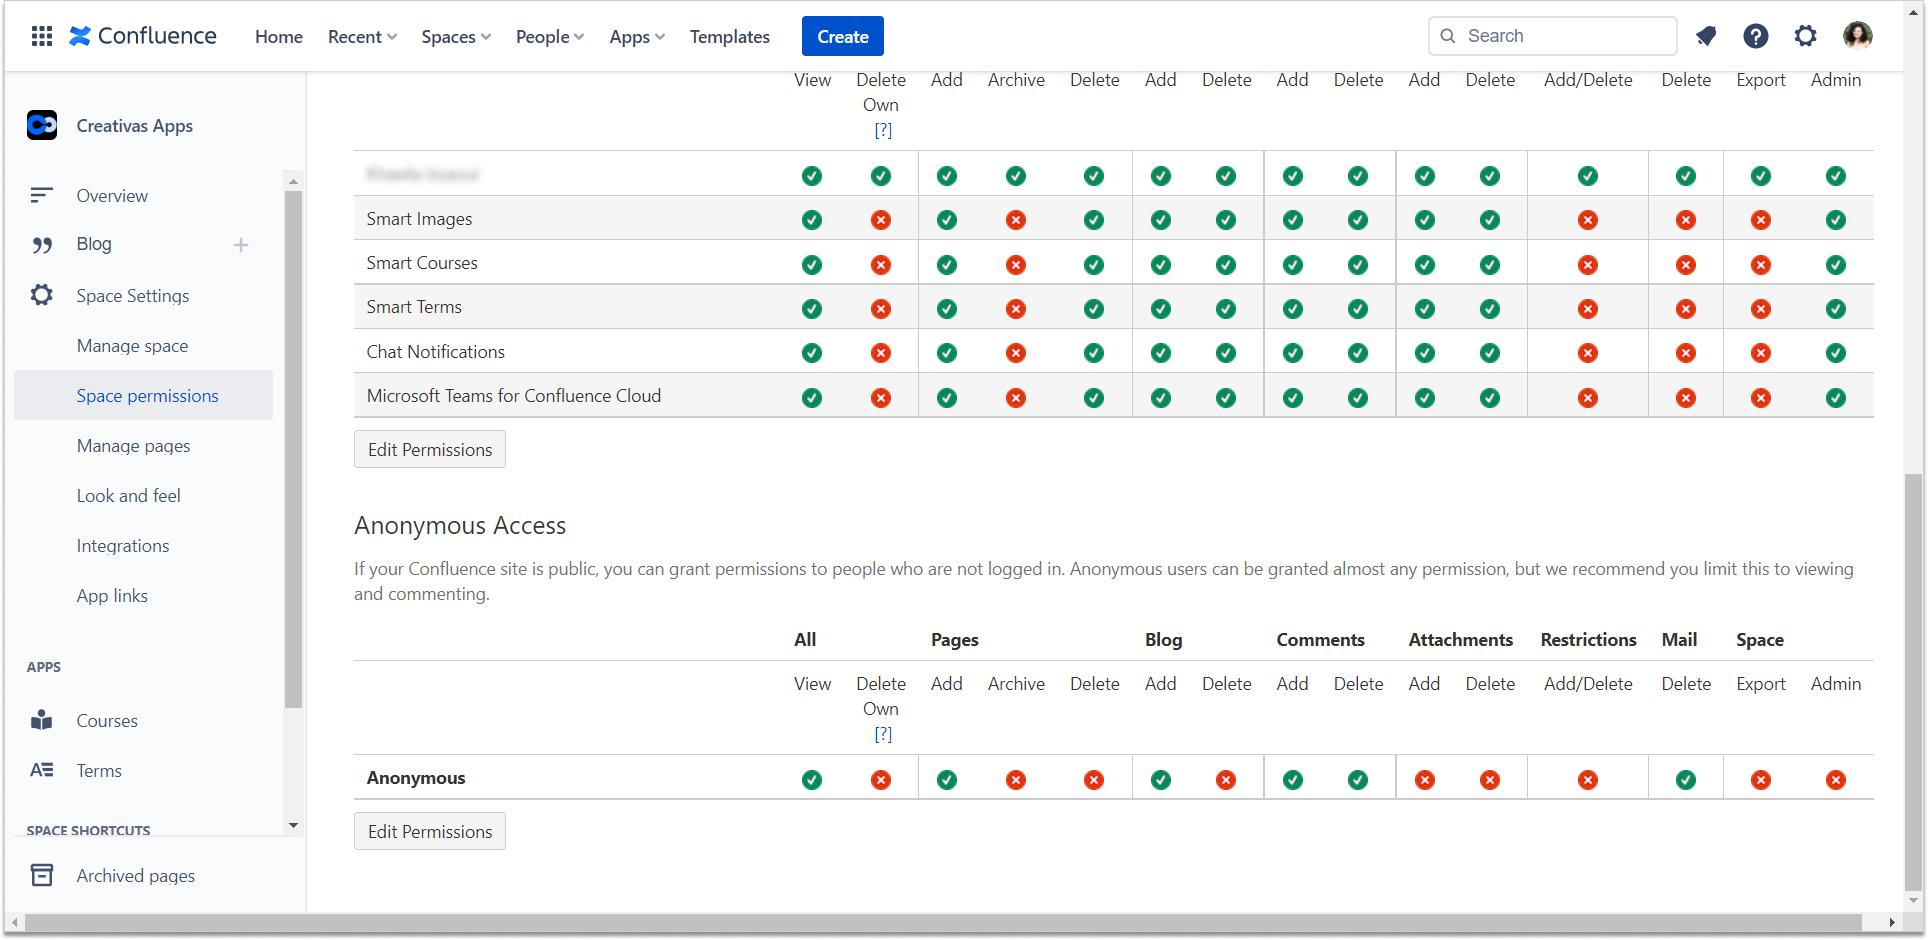Click Edit Permissions under Anonymous Access
The height and width of the screenshot is (940, 1928).
click(x=430, y=832)
